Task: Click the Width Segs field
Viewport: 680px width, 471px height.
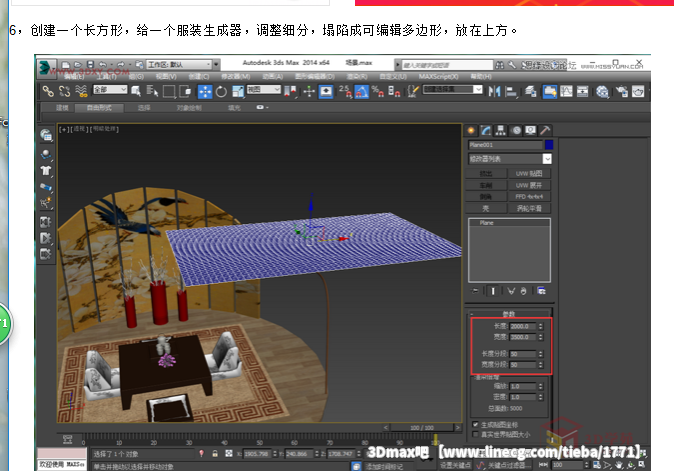Action: (x=523, y=365)
